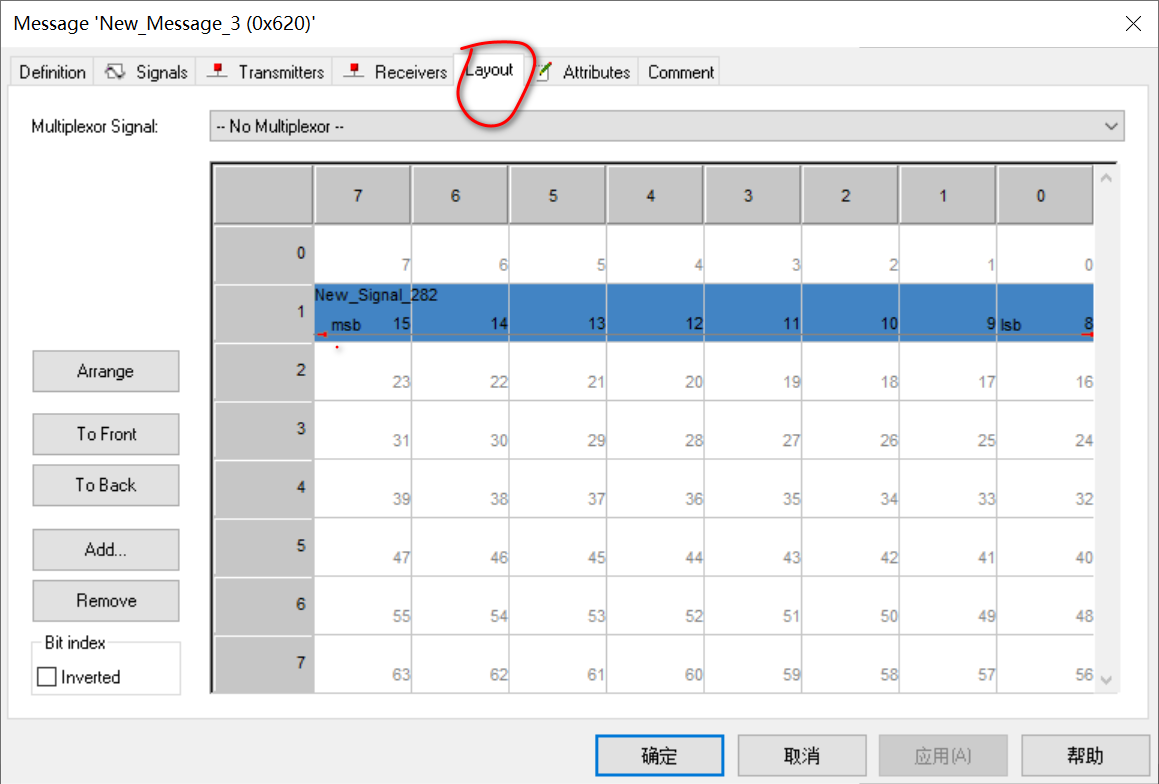Confirm with the 确定 button
Viewport: 1159px width, 784px height.
[659, 755]
